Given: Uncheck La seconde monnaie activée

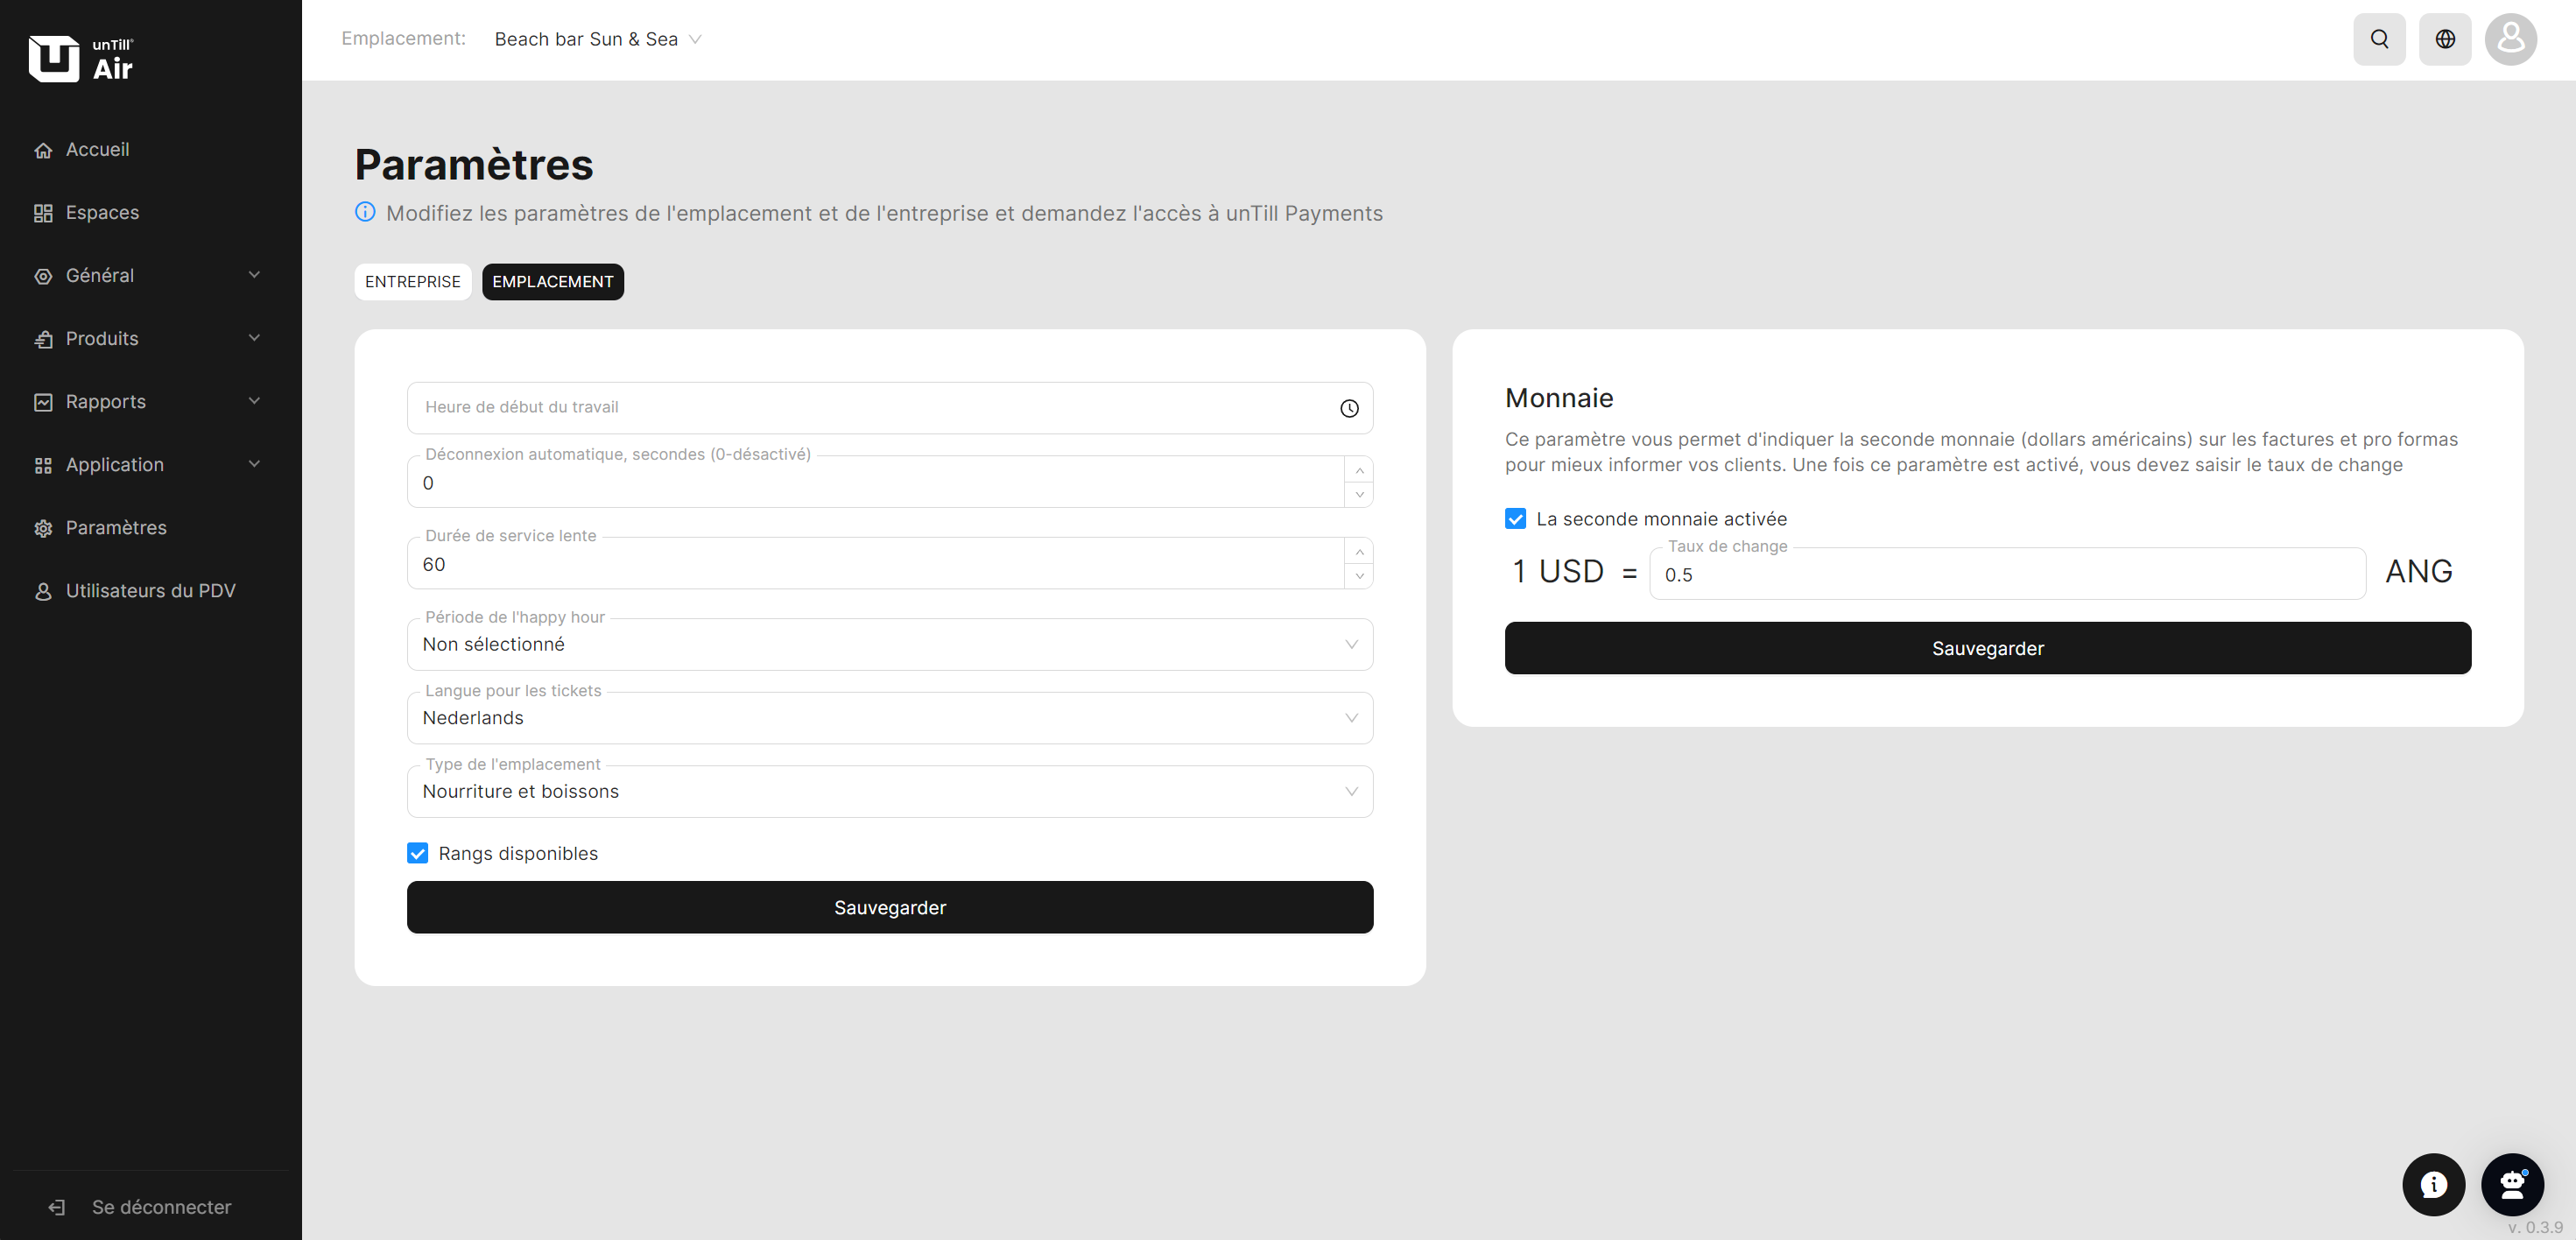Looking at the screenshot, I should [1515, 519].
